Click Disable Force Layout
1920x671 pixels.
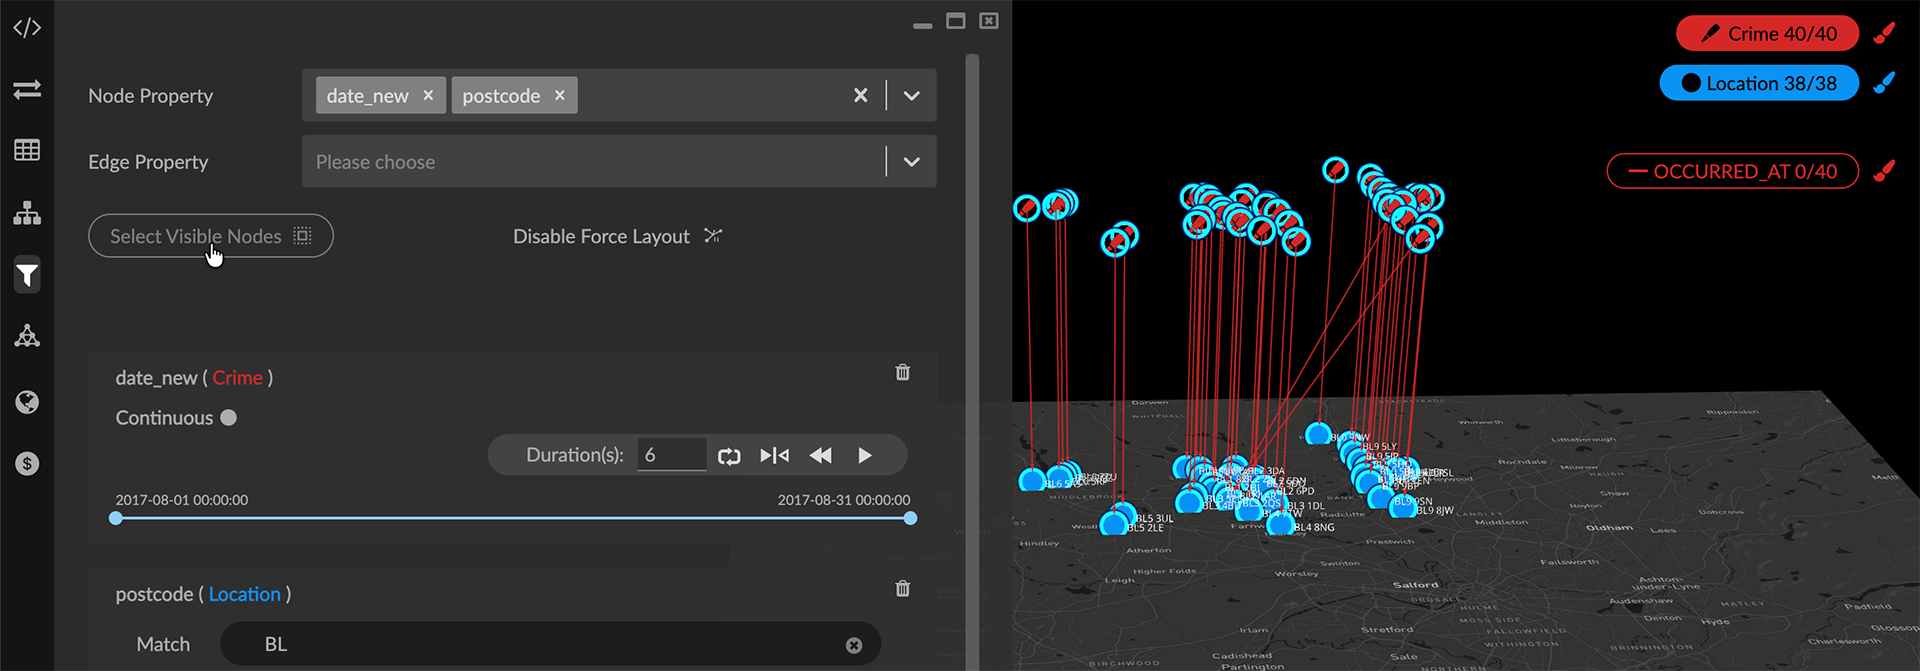(x=616, y=236)
